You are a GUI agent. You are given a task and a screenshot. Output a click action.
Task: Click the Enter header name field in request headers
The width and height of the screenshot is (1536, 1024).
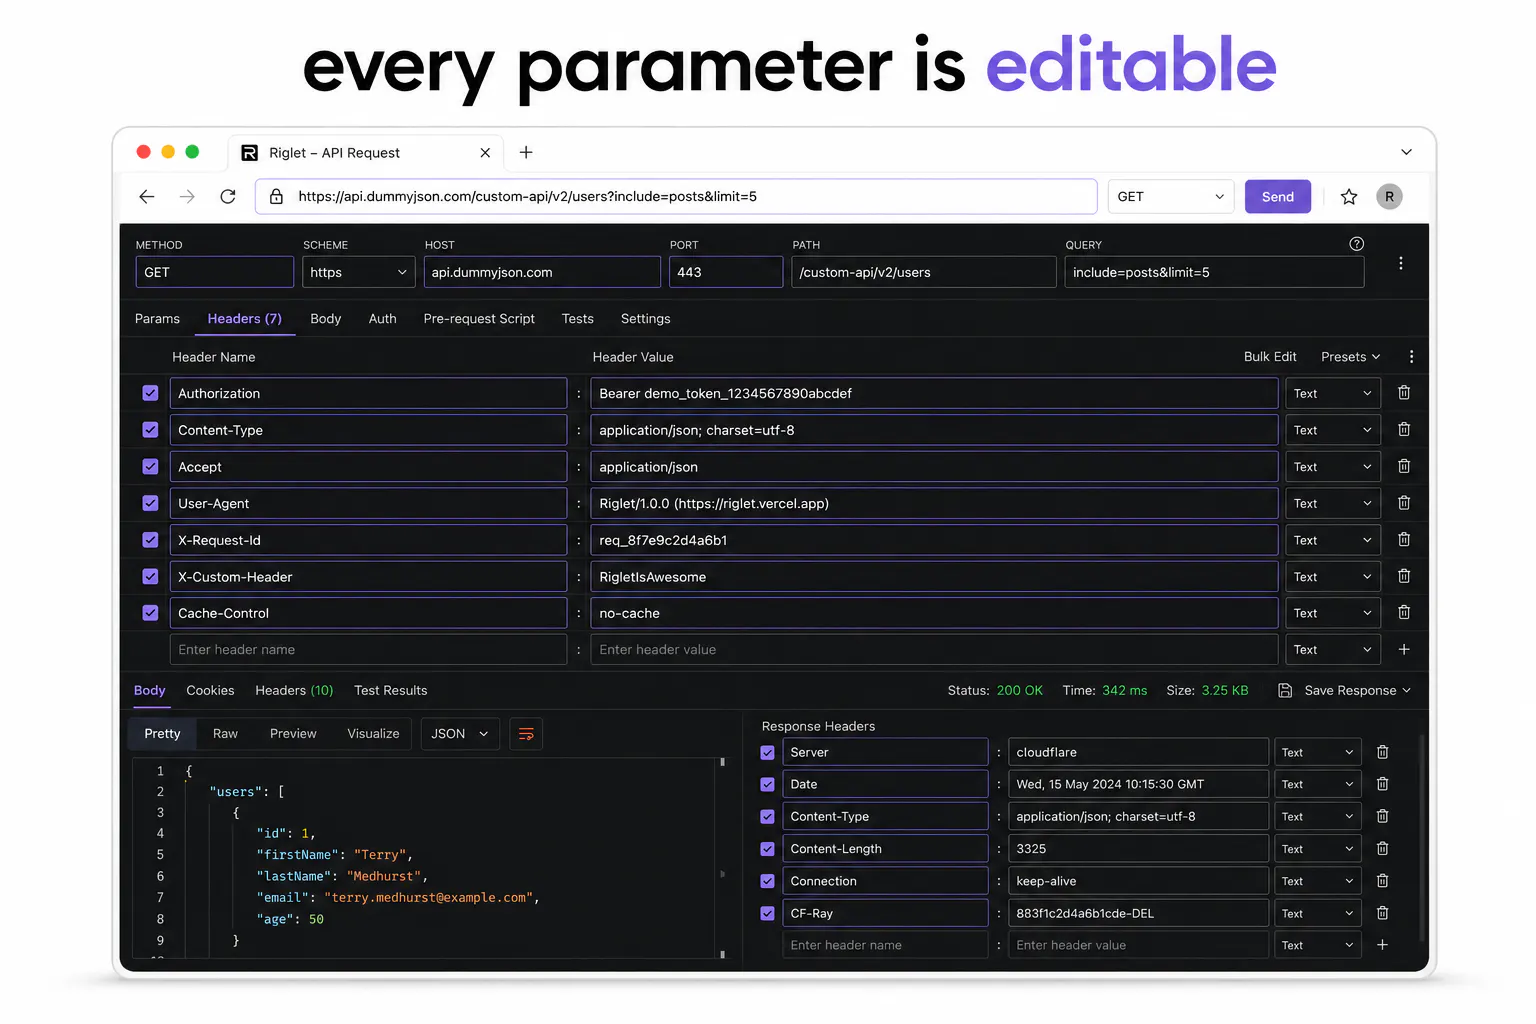pos(368,650)
